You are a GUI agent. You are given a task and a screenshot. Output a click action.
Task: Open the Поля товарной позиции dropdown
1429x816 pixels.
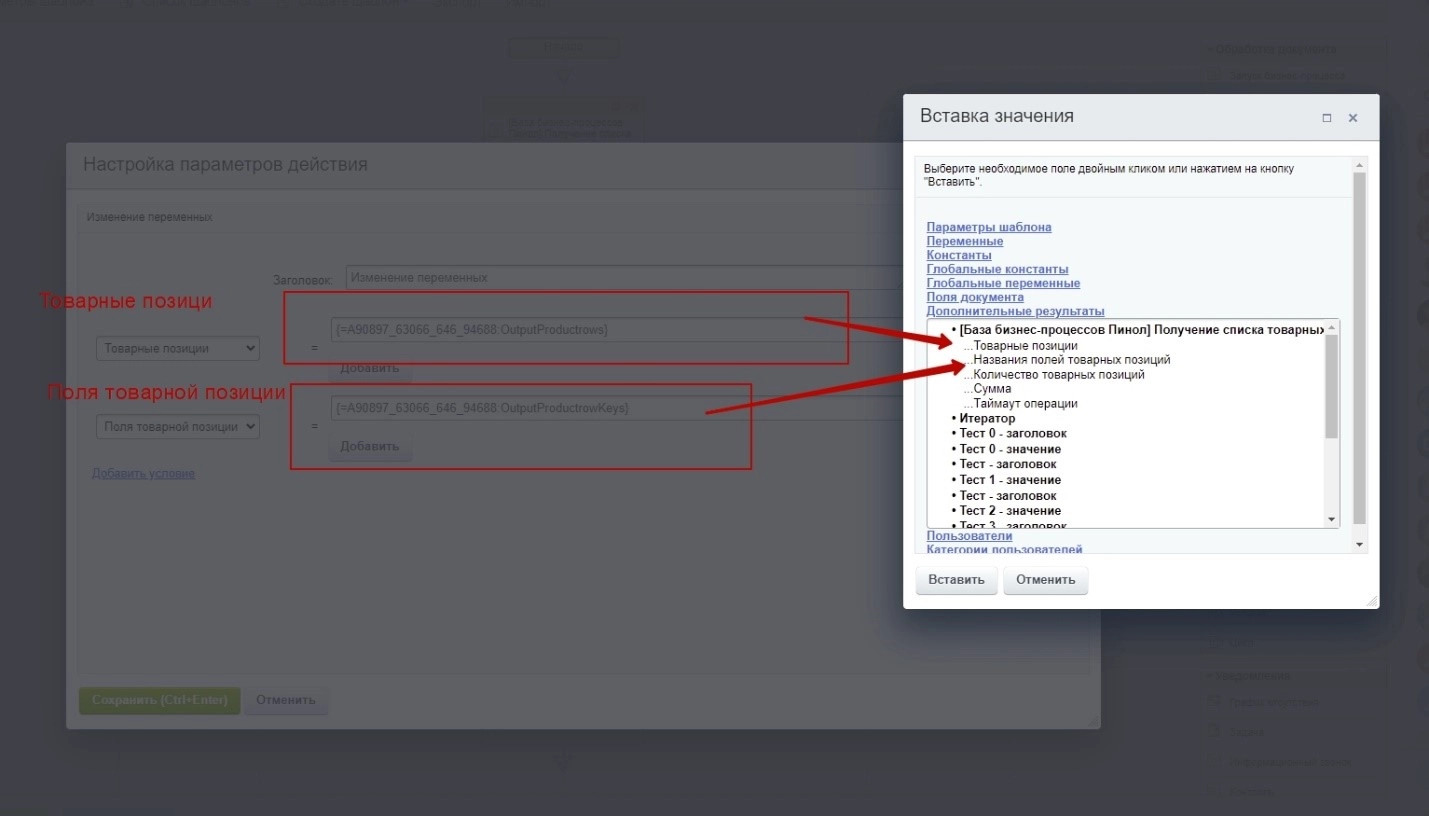[178, 426]
